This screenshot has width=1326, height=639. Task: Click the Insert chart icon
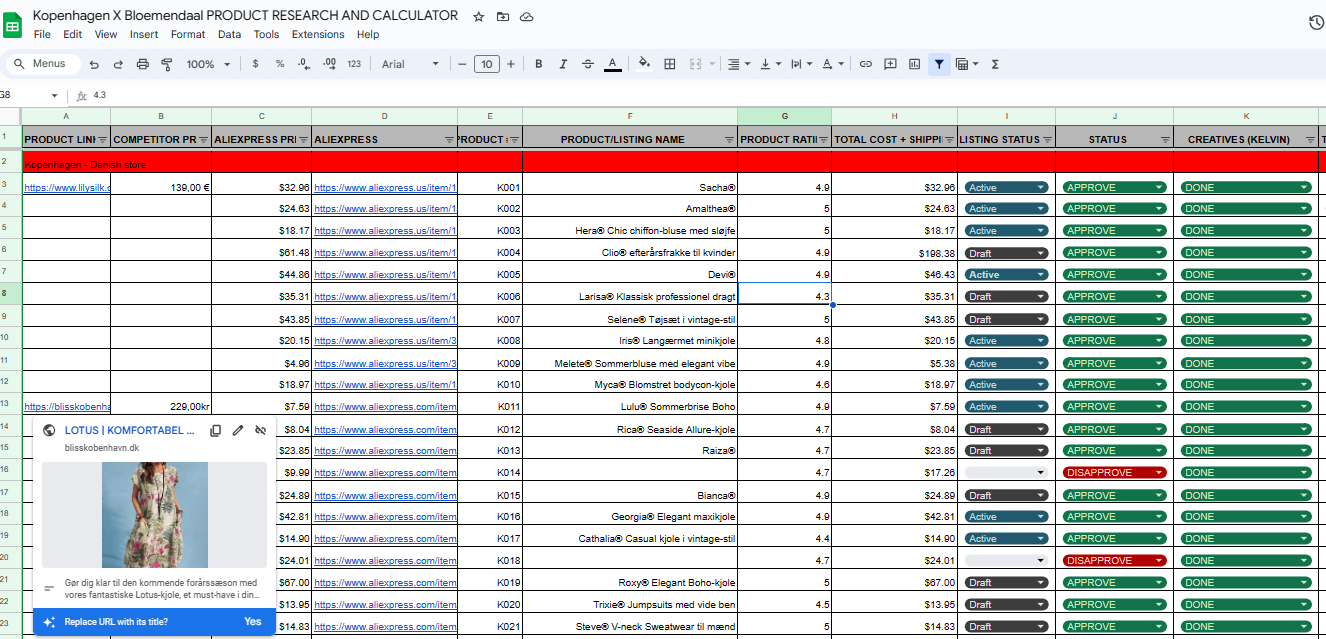coord(914,64)
